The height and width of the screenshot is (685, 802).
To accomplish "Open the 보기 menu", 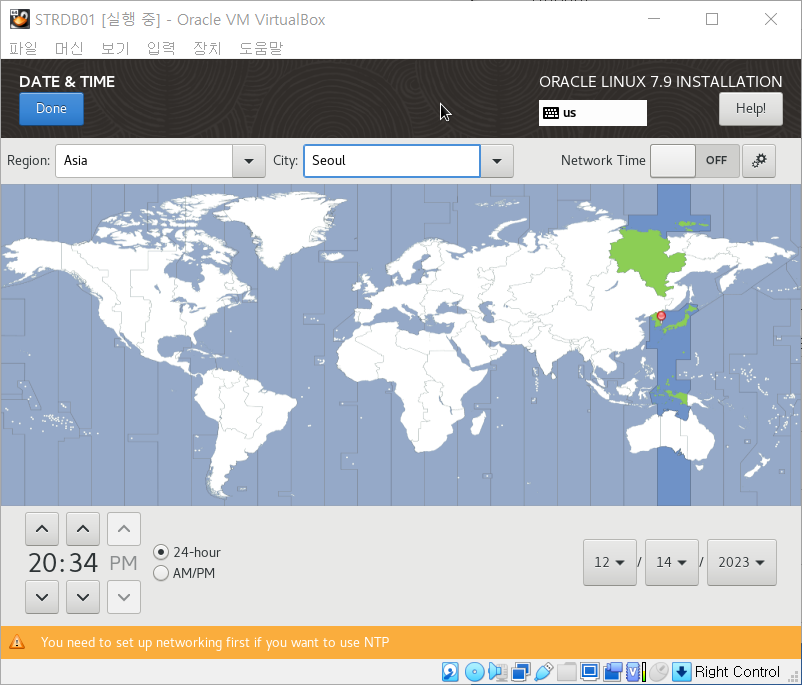I will click(x=115, y=48).
